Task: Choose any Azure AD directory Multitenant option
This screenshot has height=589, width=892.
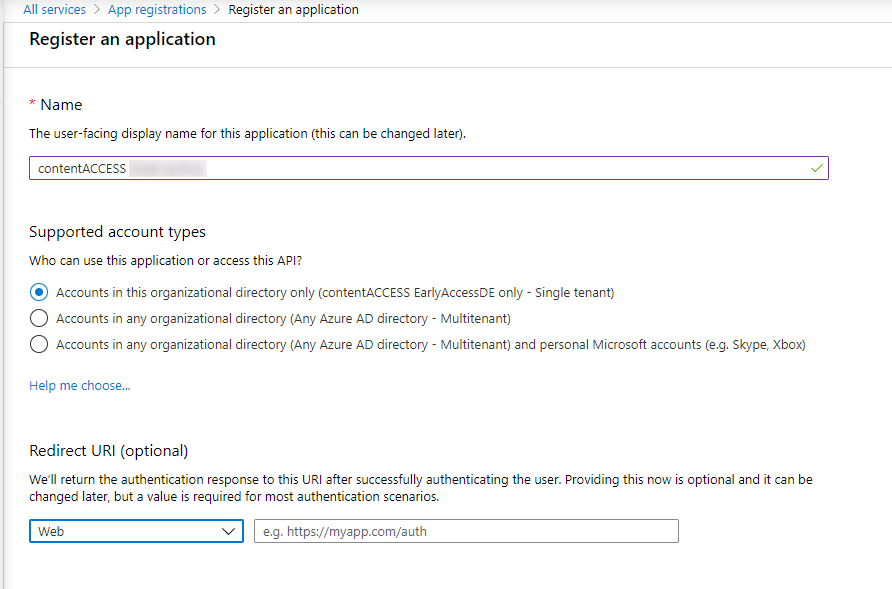Action: [x=39, y=319]
